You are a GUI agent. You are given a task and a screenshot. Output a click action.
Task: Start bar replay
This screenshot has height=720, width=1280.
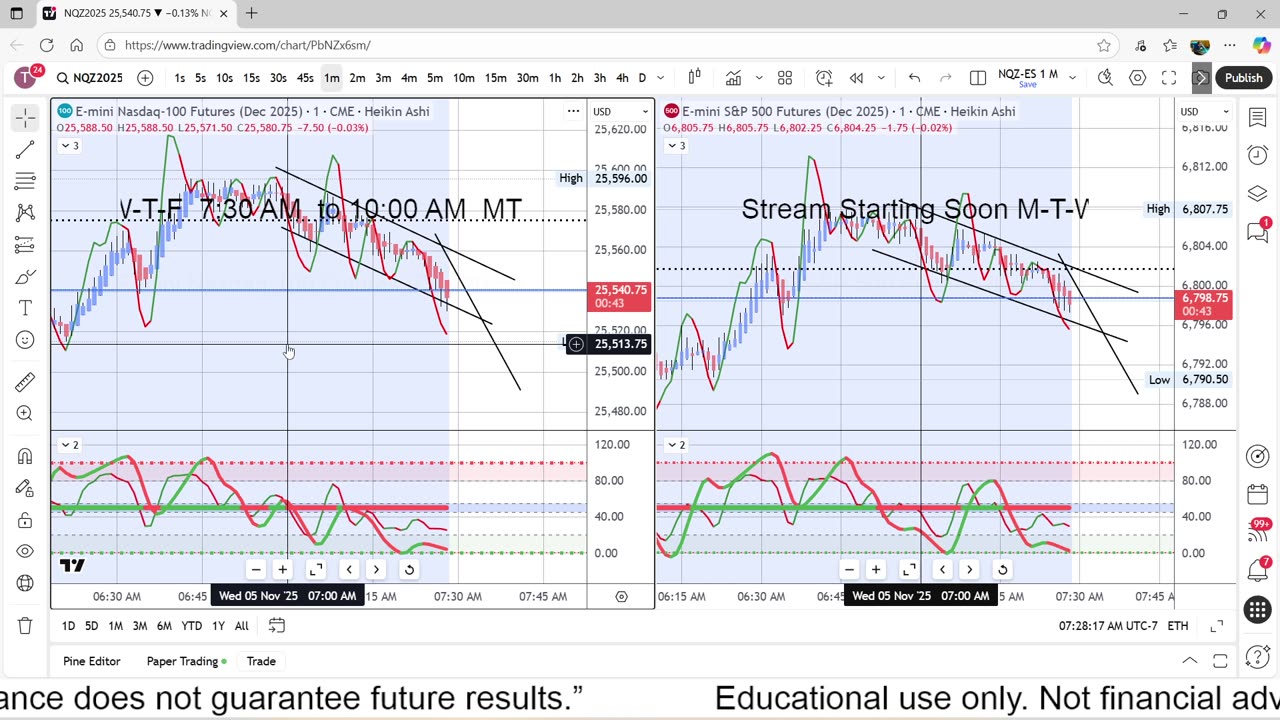(x=856, y=78)
